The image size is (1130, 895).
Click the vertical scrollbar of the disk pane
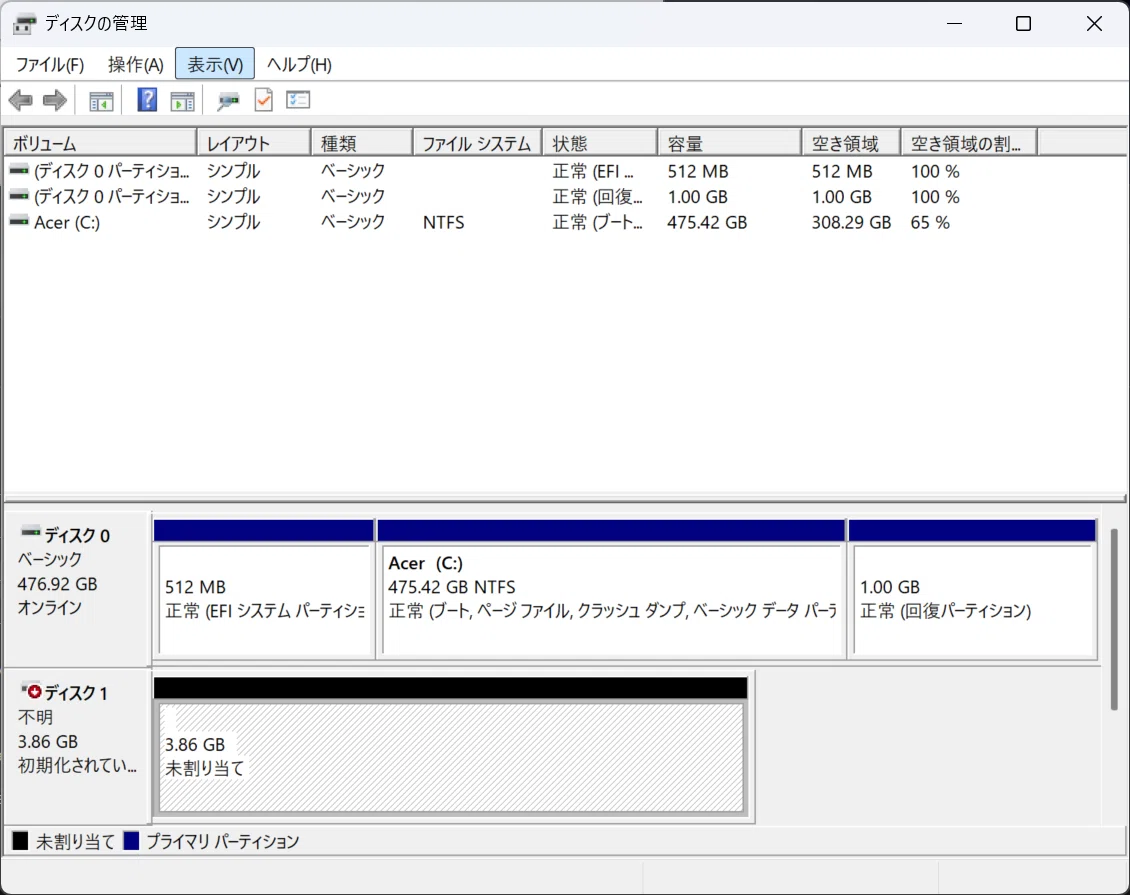point(1113,620)
